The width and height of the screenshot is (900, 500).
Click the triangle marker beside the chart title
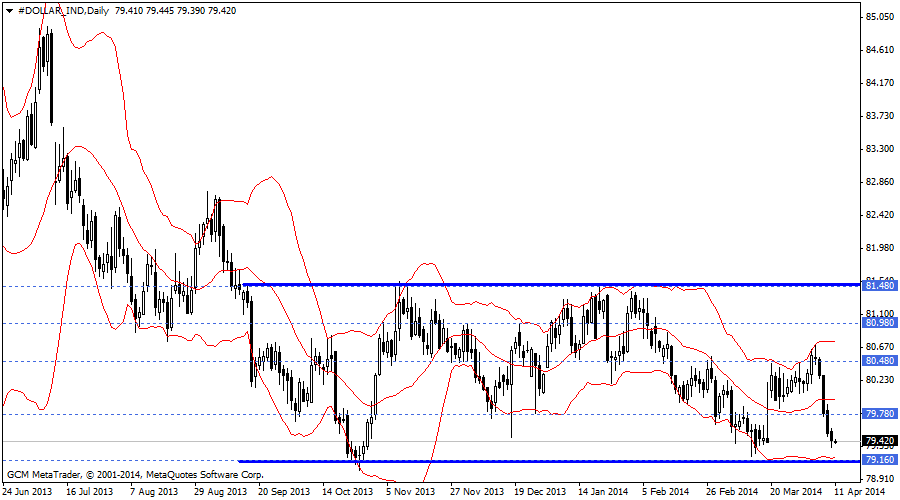click(x=10, y=11)
